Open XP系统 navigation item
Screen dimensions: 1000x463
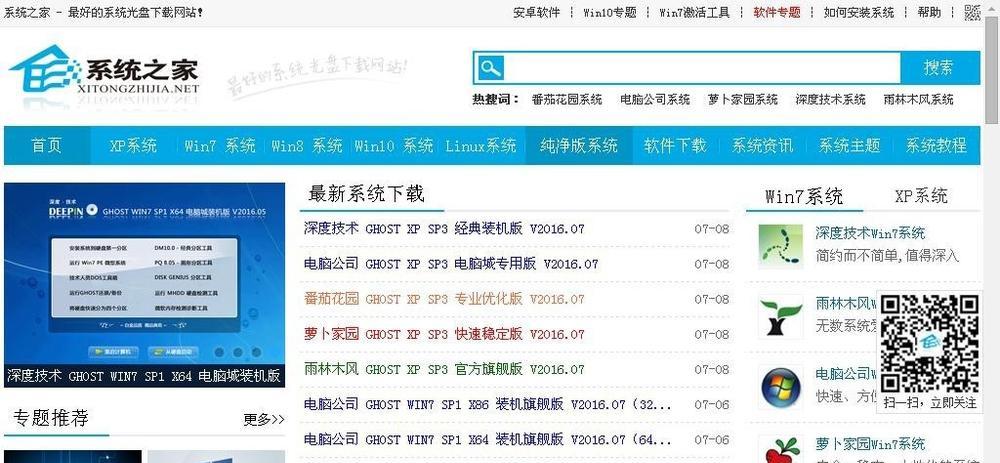tap(133, 145)
